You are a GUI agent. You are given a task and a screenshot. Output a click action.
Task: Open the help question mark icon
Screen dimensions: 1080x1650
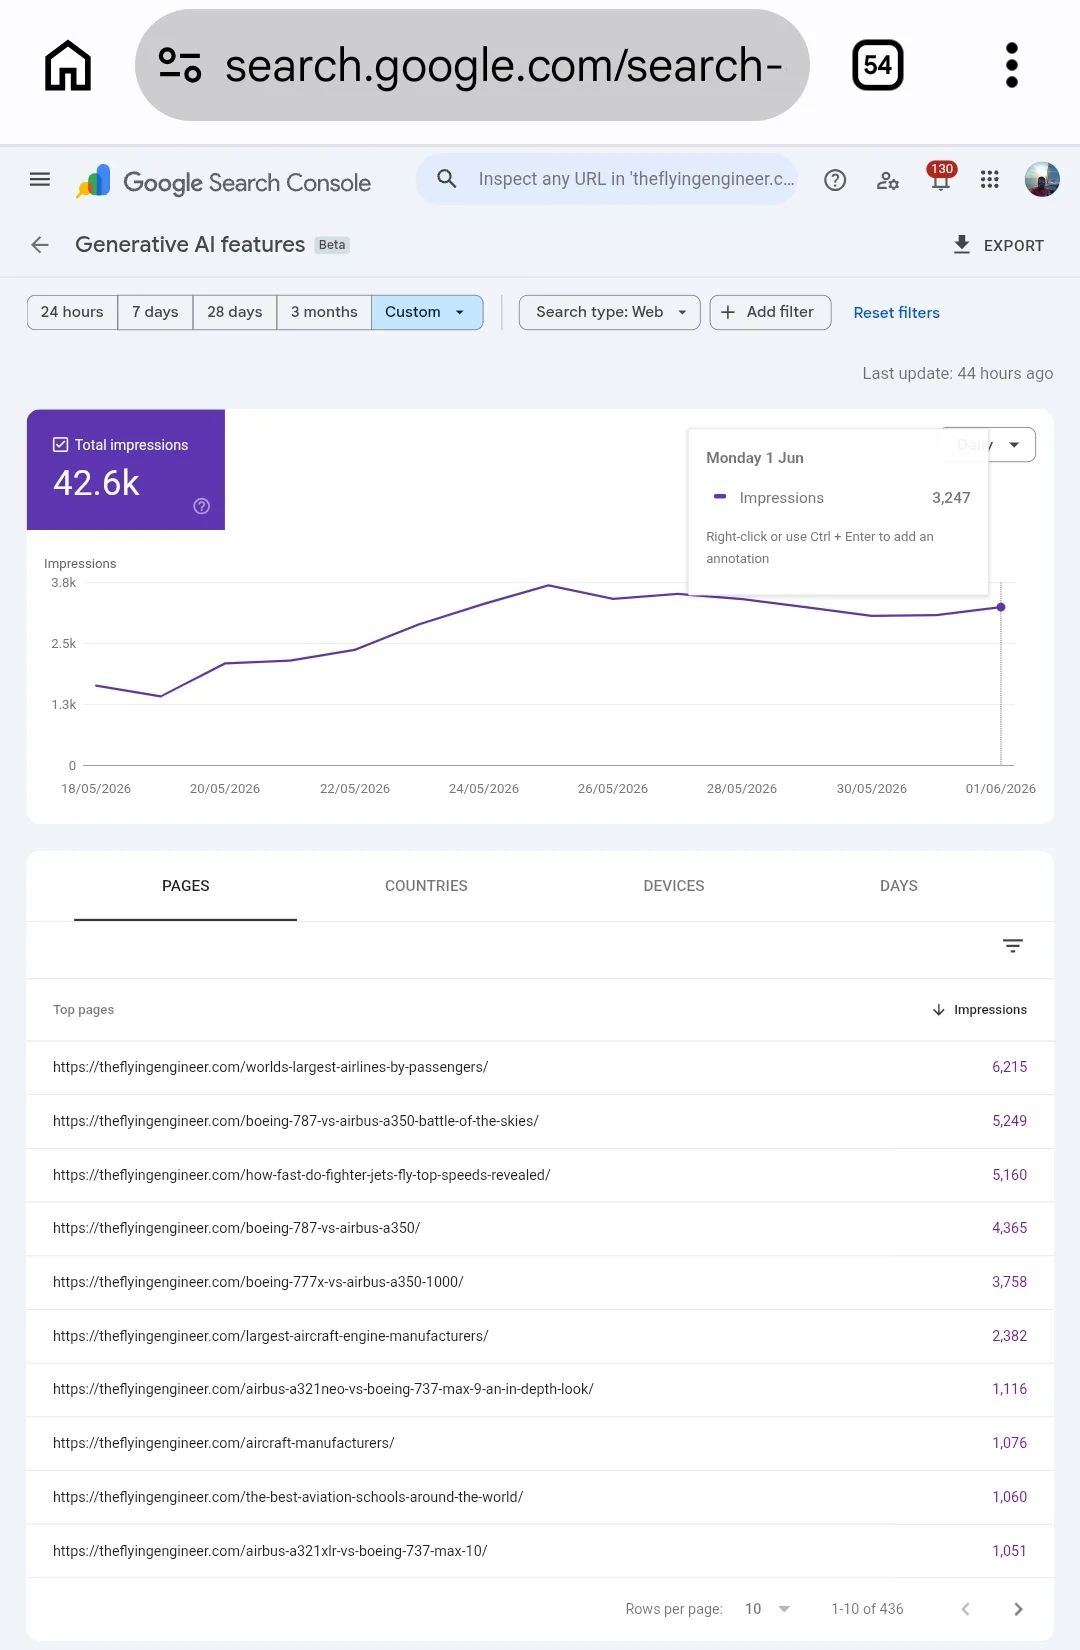pos(835,180)
